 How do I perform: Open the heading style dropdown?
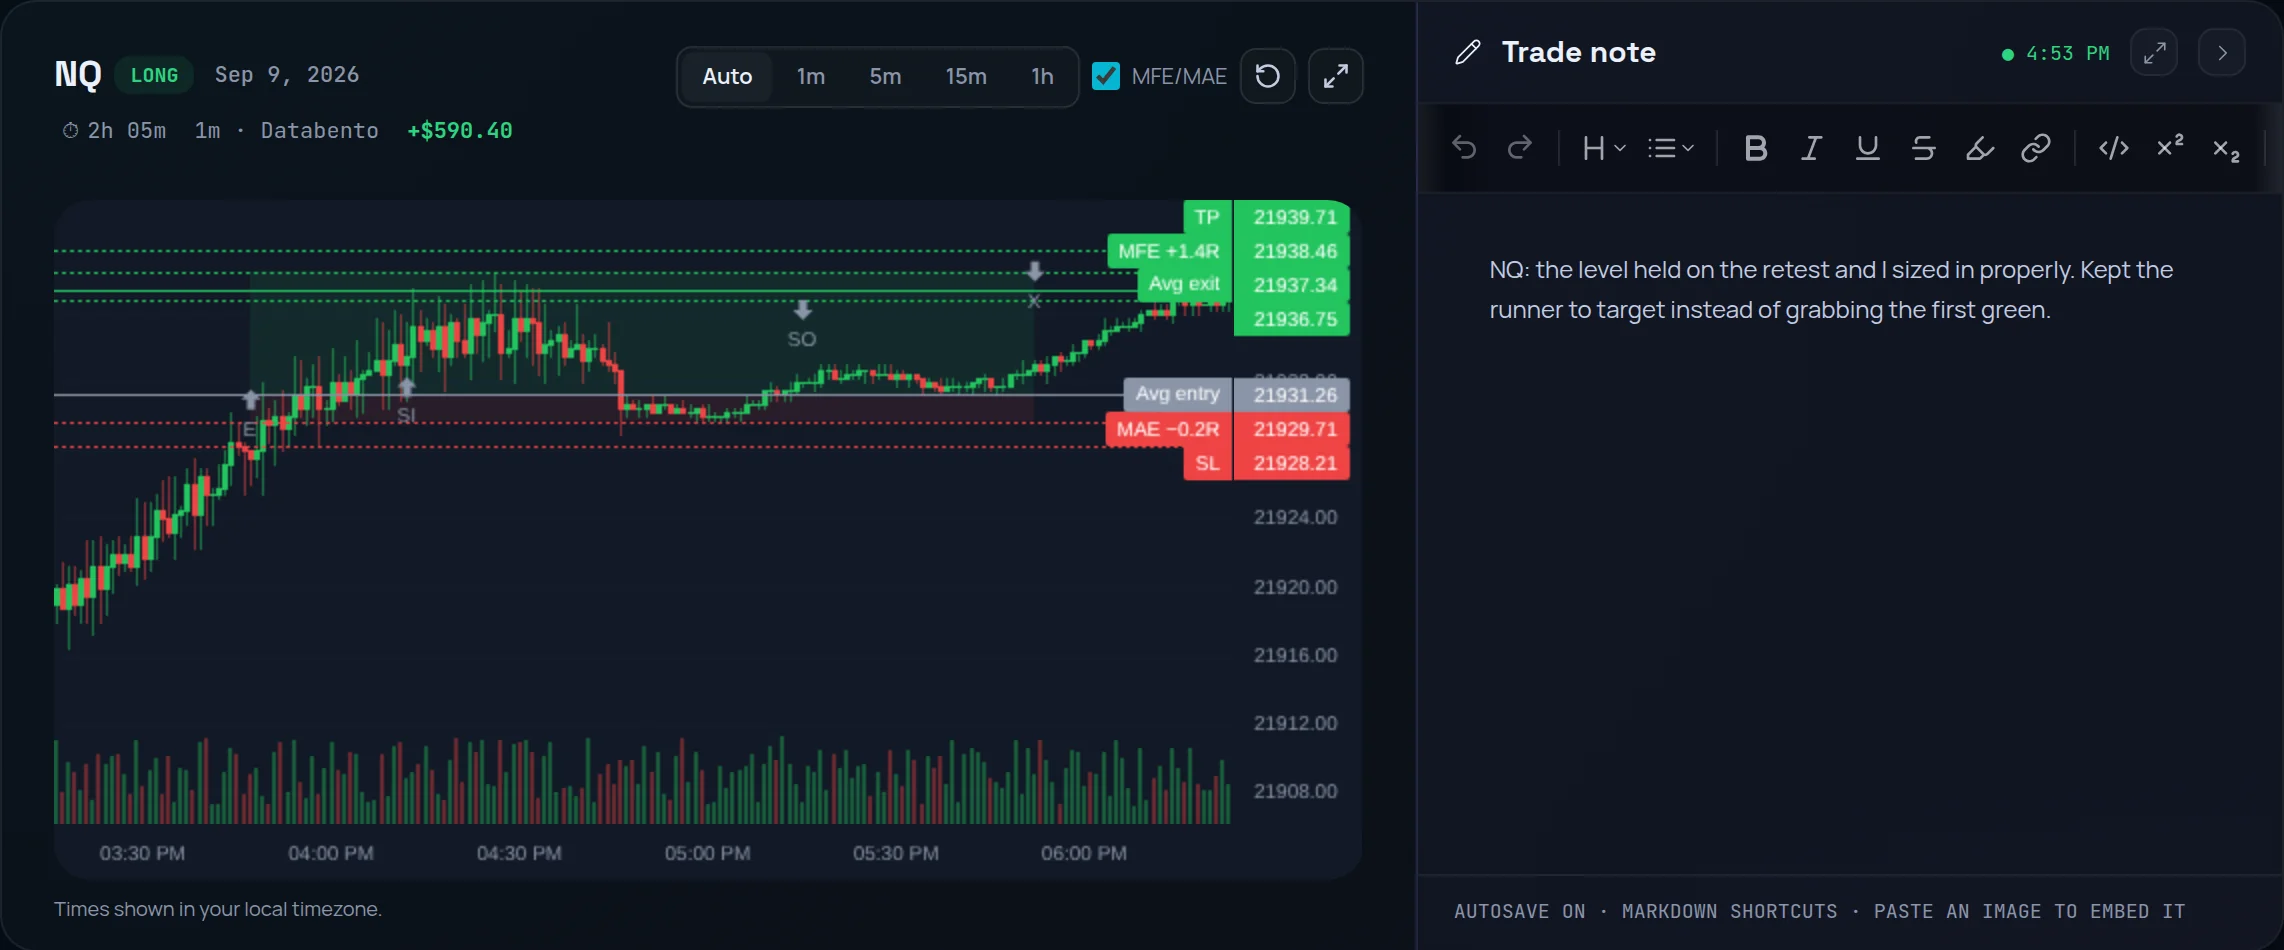click(x=1603, y=148)
